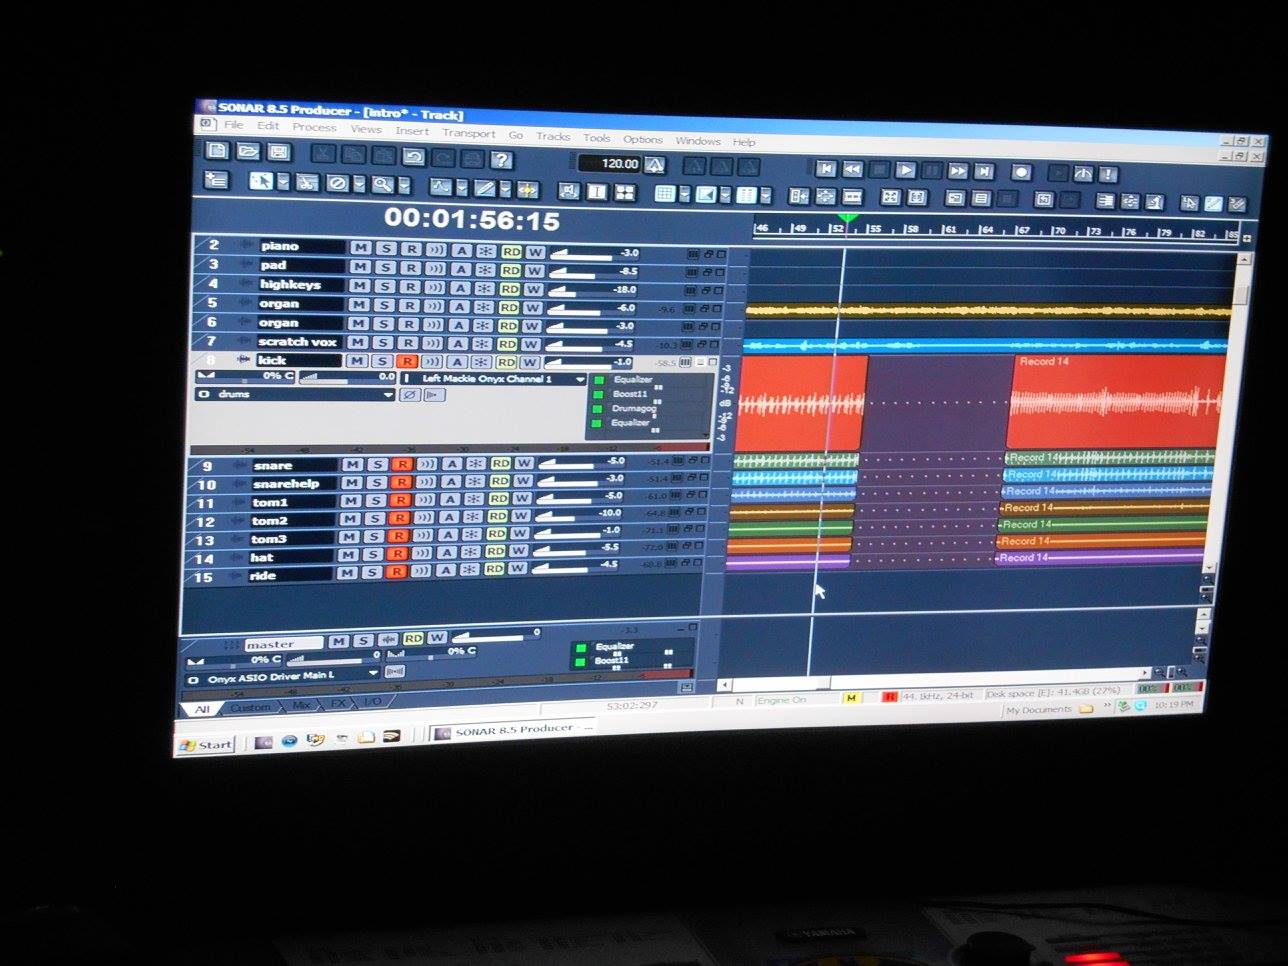Screen dimensions: 1288x966
Task: Toggle automation read RD on tom1 track
Action: (499, 499)
